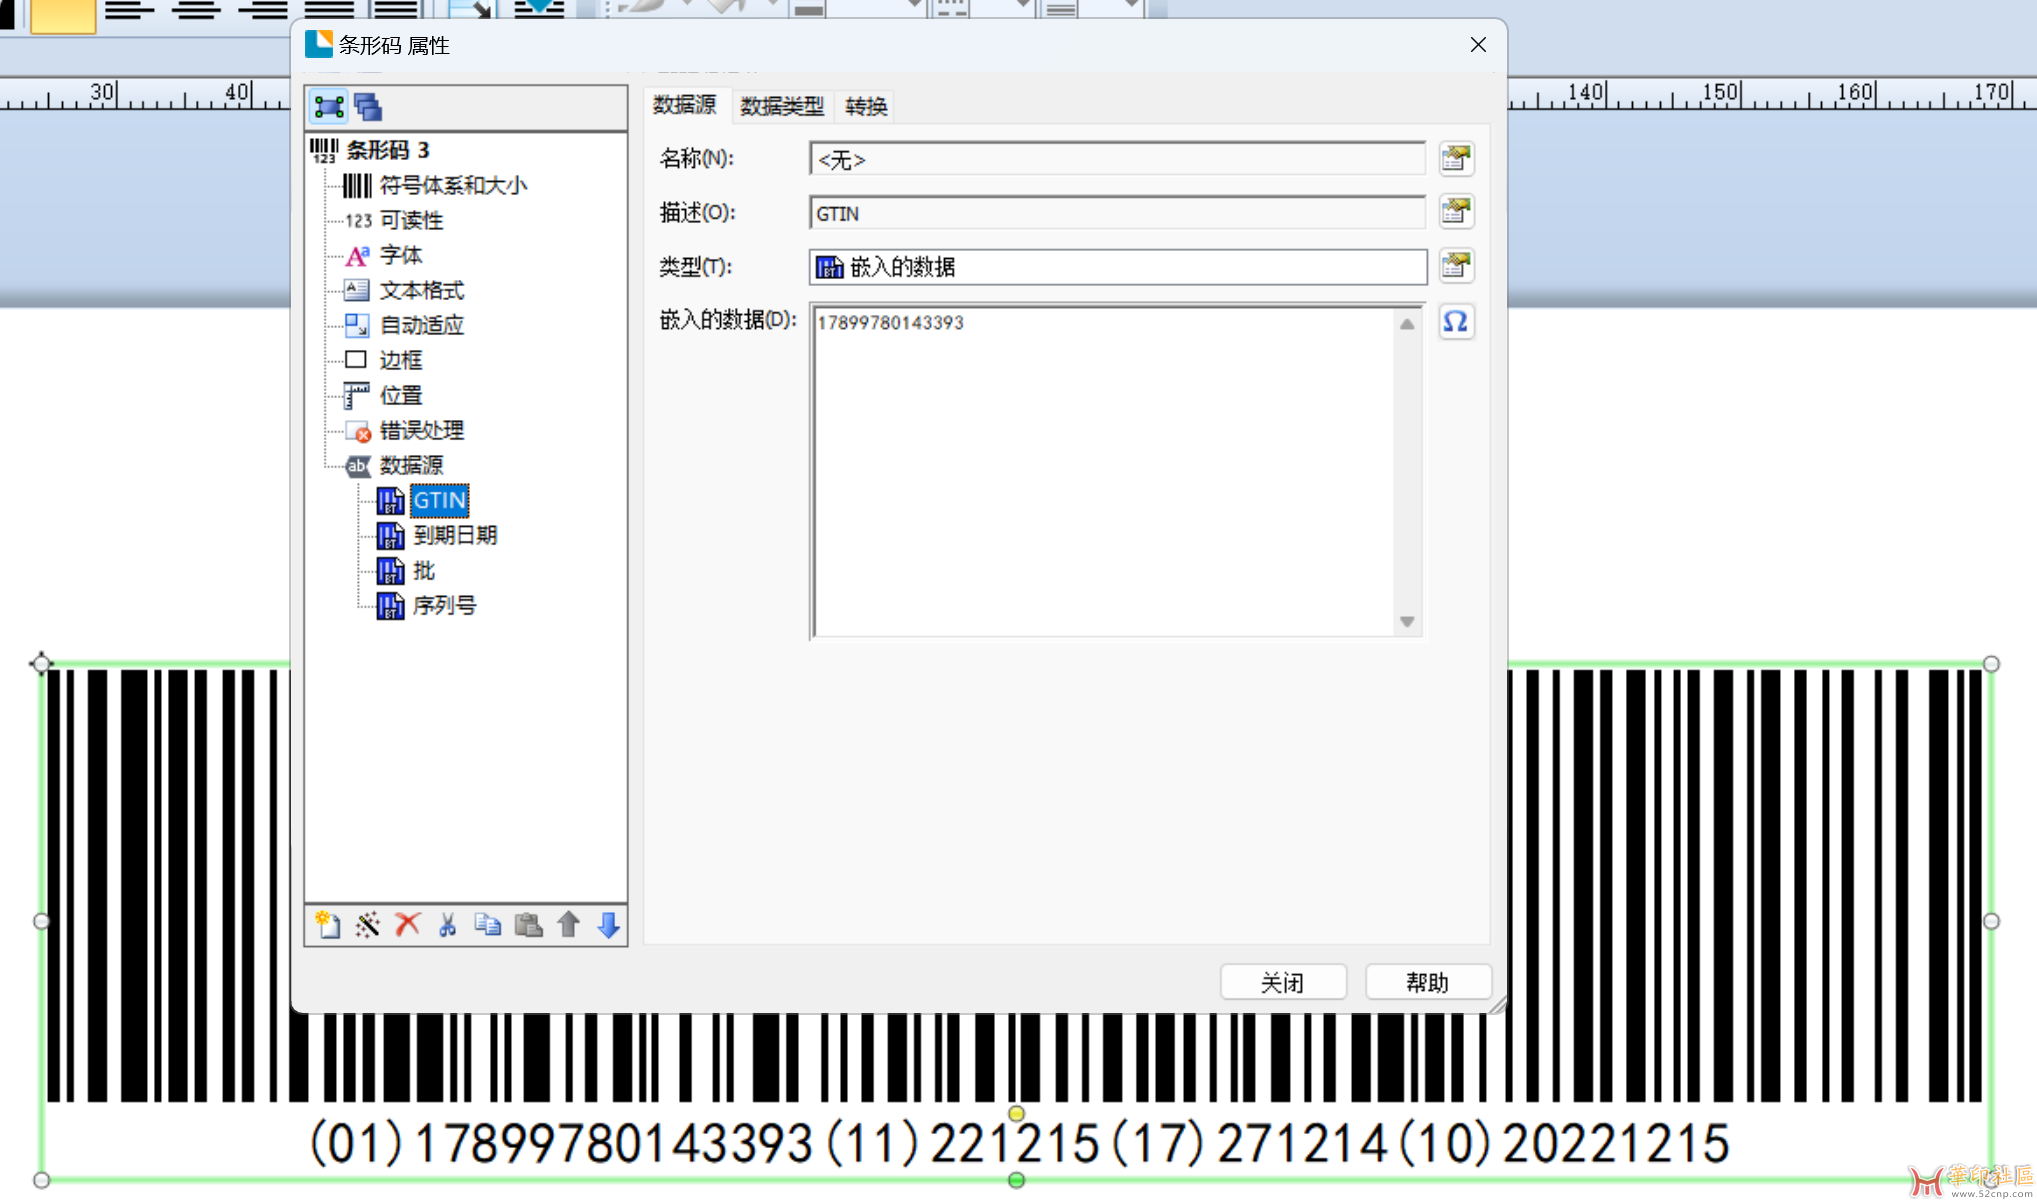Toggle the selected object properties view icon
Viewport: 2037px width, 1201px height.
point(328,107)
